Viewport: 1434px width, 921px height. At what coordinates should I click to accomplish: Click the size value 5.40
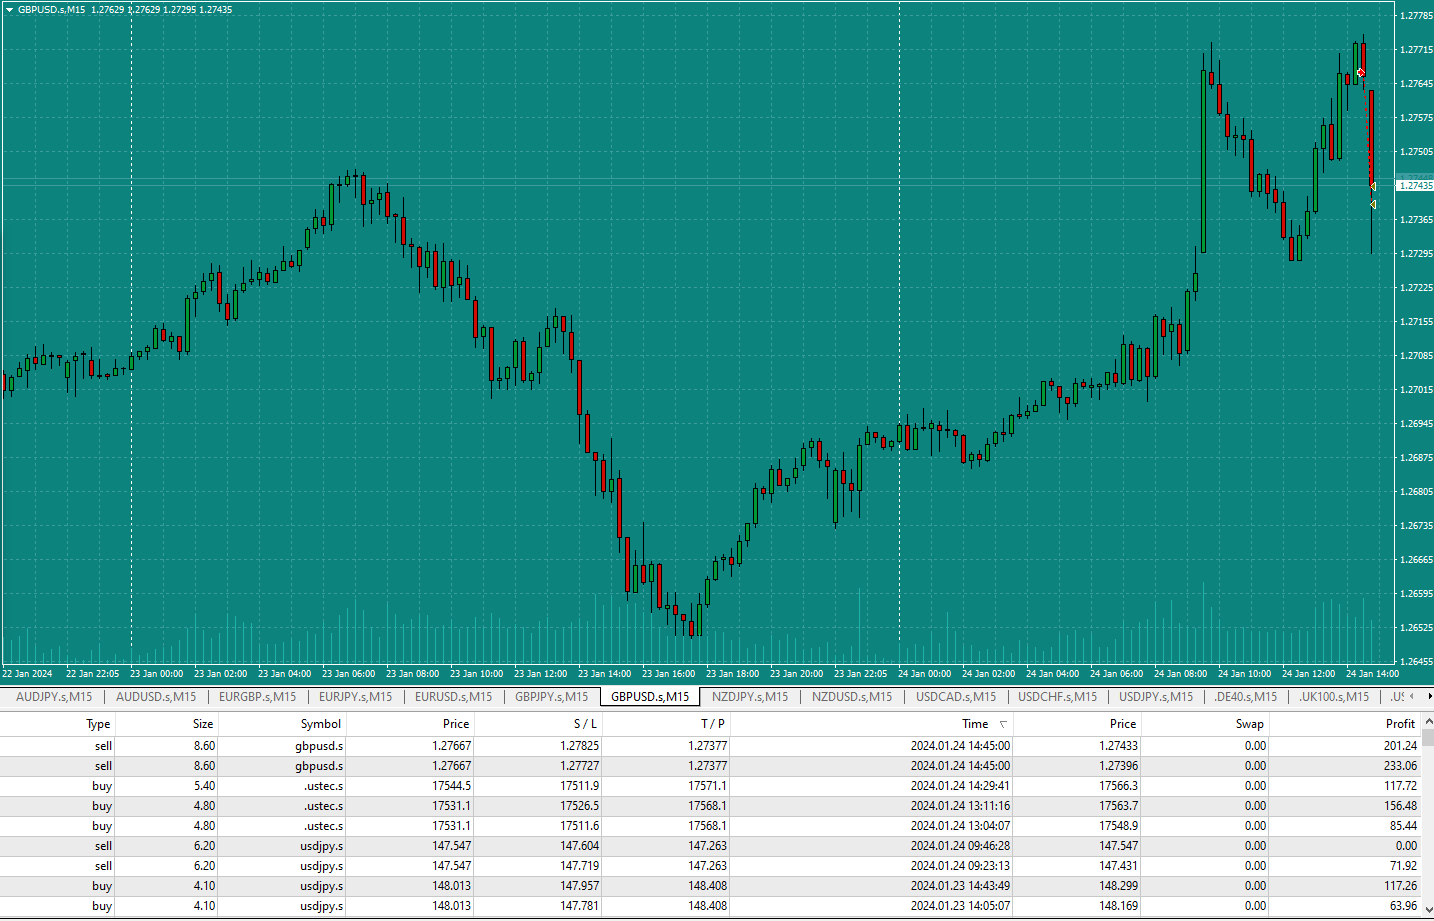[x=204, y=786]
